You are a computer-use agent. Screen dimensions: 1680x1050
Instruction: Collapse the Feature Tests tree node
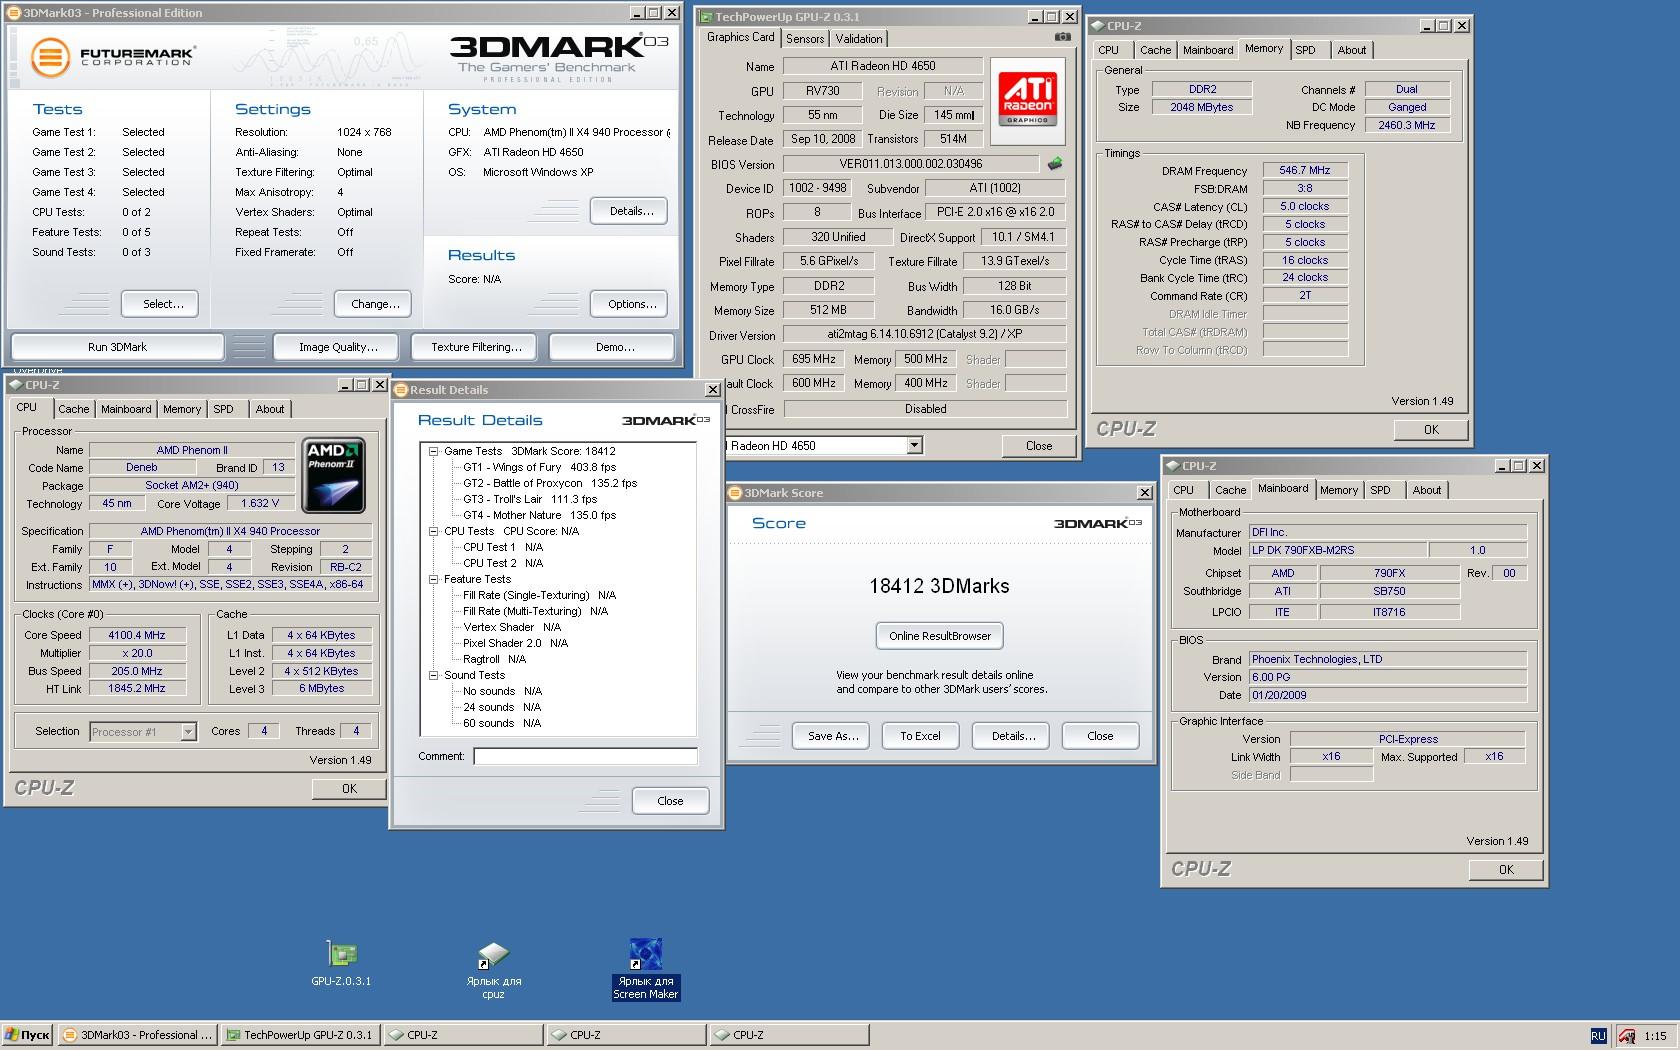coord(434,579)
